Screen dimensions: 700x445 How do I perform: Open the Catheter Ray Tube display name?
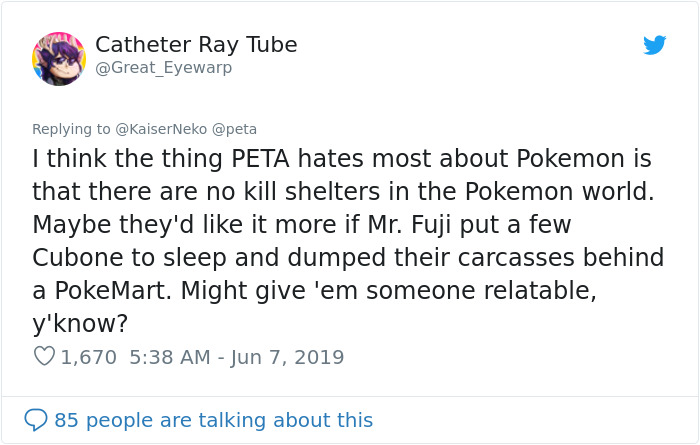pos(196,45)
